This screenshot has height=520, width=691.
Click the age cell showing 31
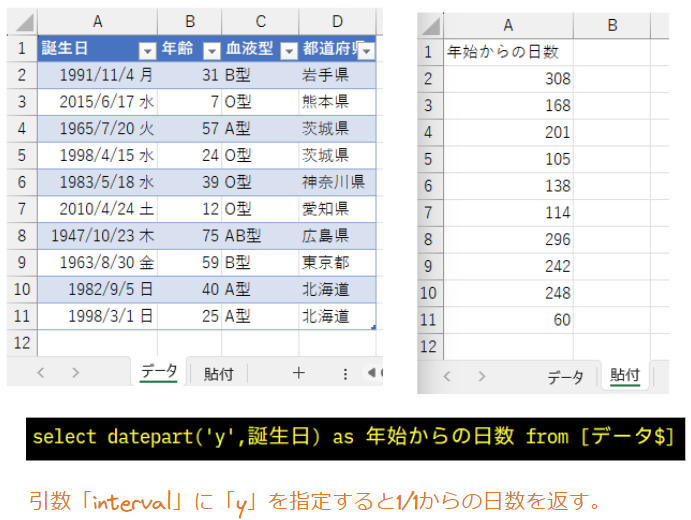(189, 75)
